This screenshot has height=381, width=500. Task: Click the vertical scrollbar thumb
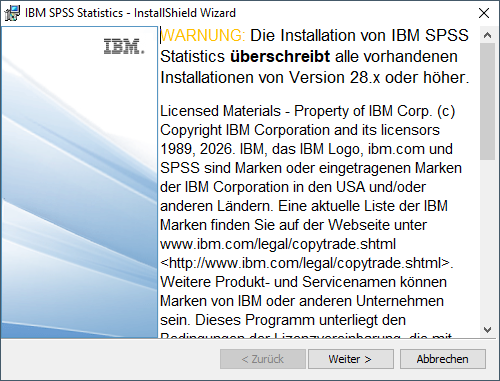click(487, 101)
